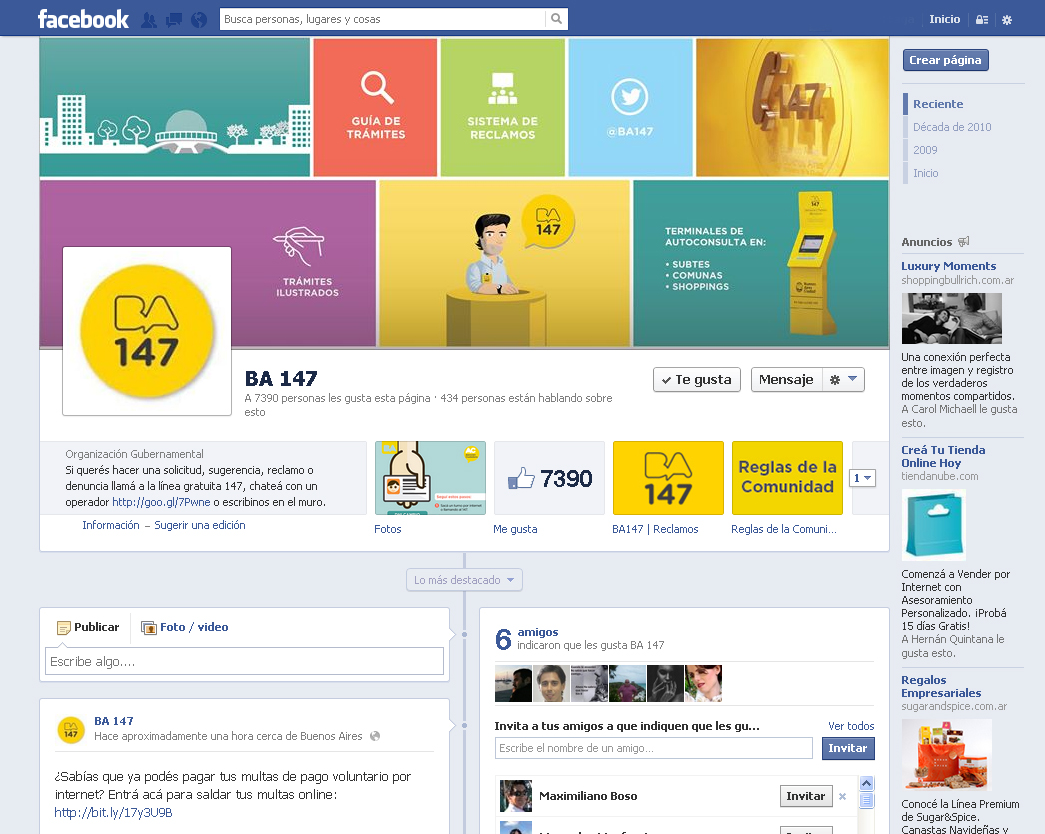Click BA 147 profile picture

click(x=147, y=331)
